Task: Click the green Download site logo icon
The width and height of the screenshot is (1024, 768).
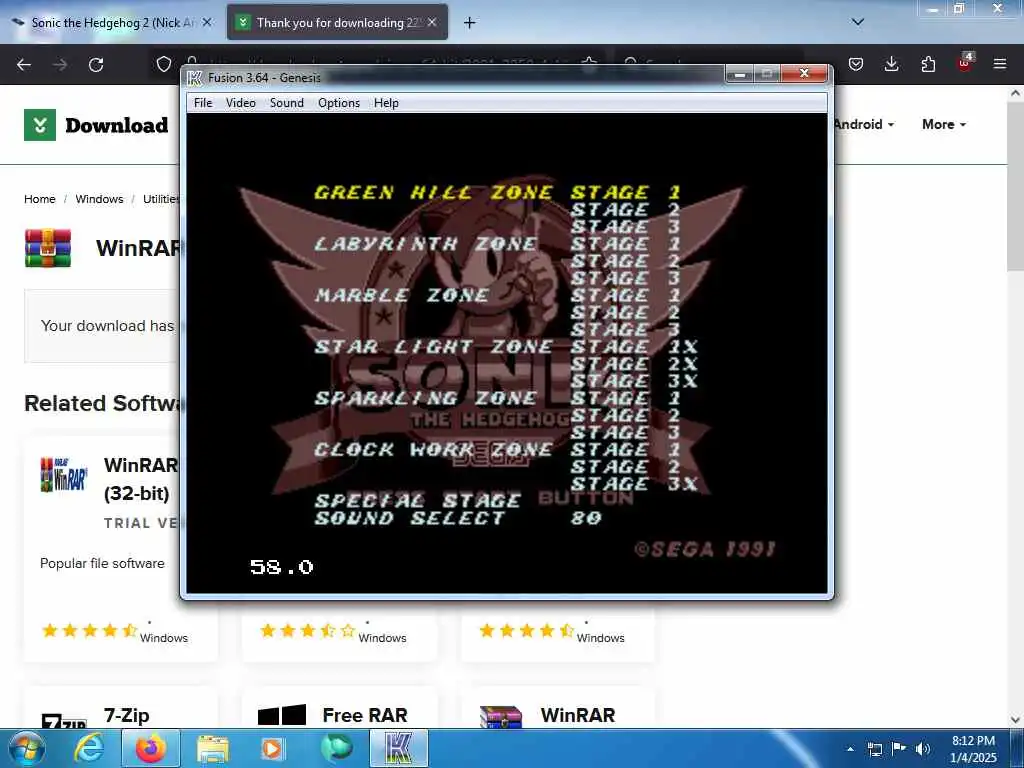Action: pos(40,125)
